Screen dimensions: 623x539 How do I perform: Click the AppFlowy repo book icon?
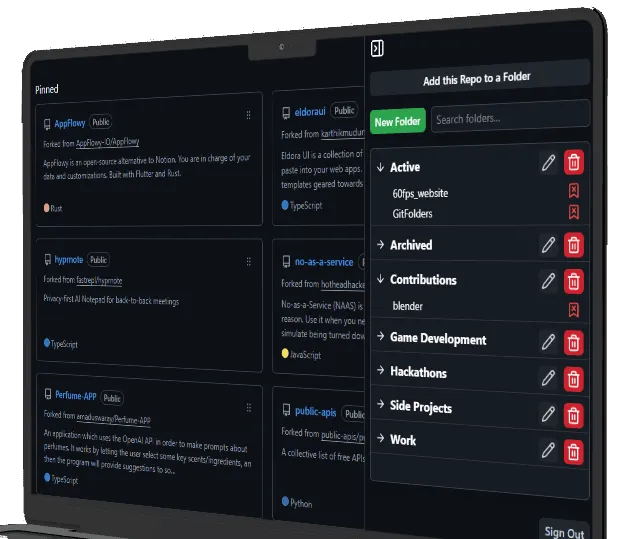[47, 124]
